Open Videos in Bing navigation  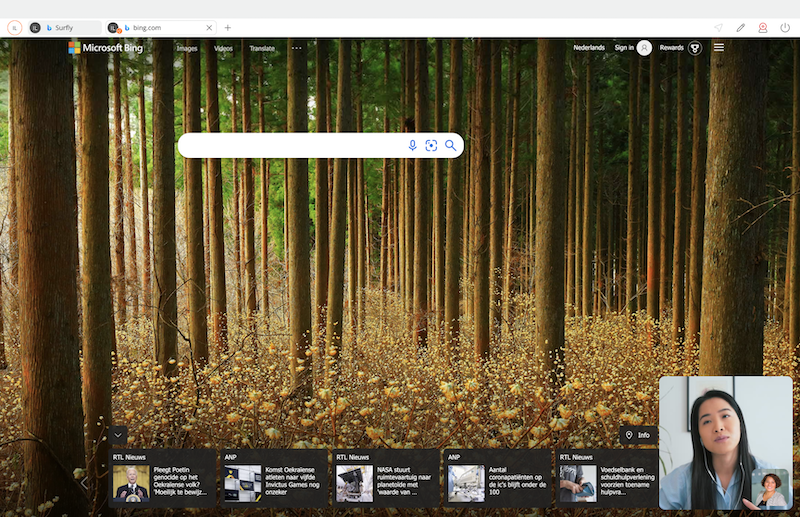click(223, 48)
